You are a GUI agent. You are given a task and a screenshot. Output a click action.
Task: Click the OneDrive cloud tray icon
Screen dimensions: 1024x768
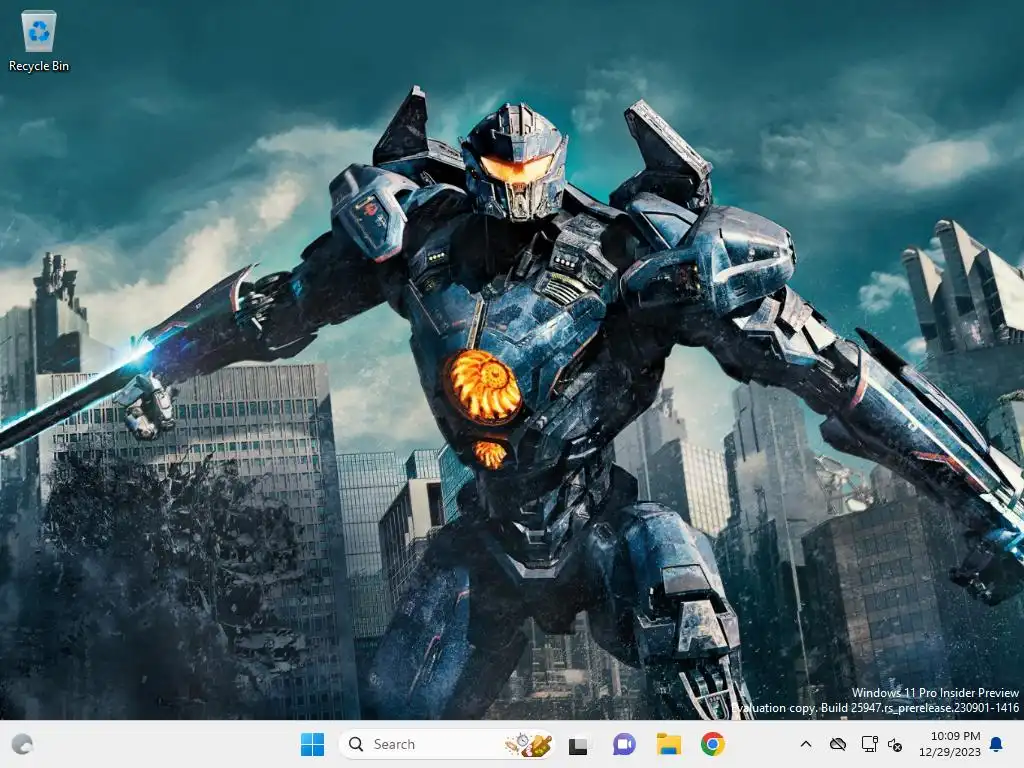838,744
